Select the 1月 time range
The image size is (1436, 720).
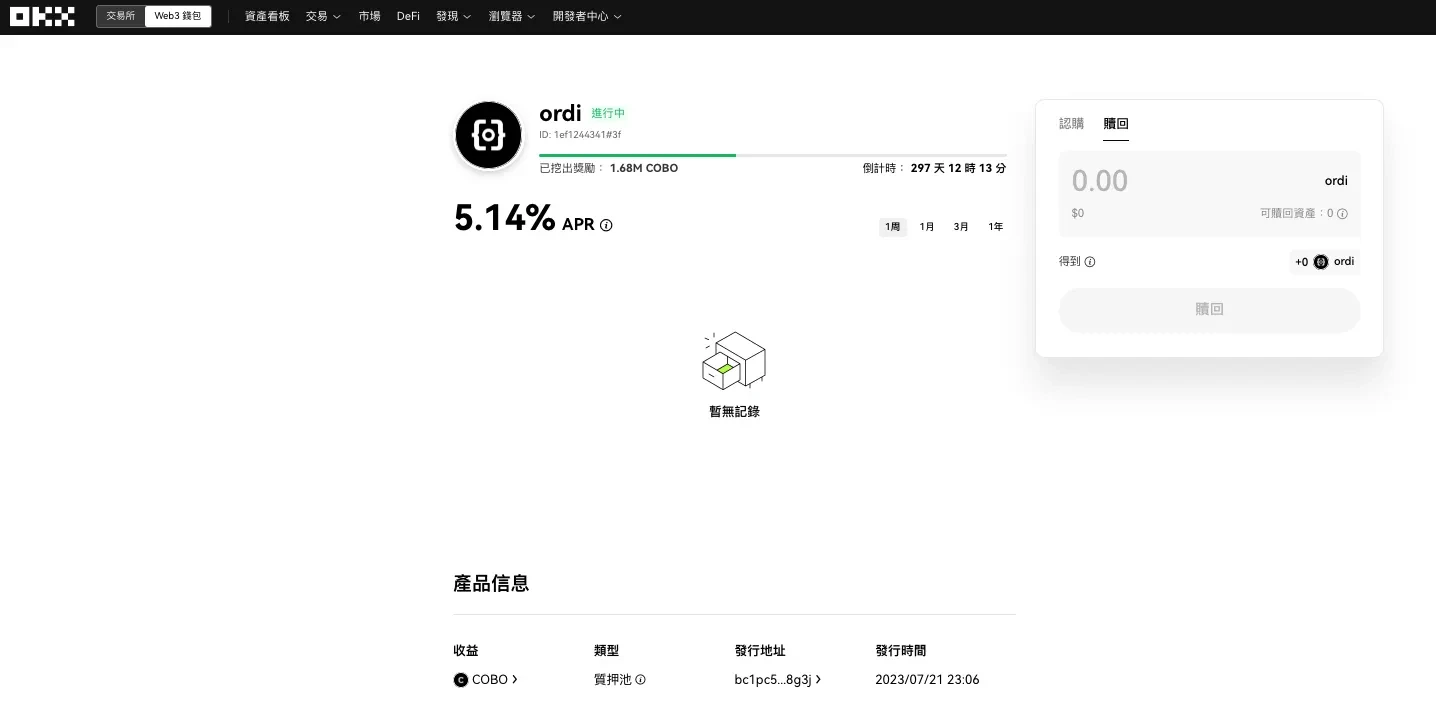(x=927, y=227)
